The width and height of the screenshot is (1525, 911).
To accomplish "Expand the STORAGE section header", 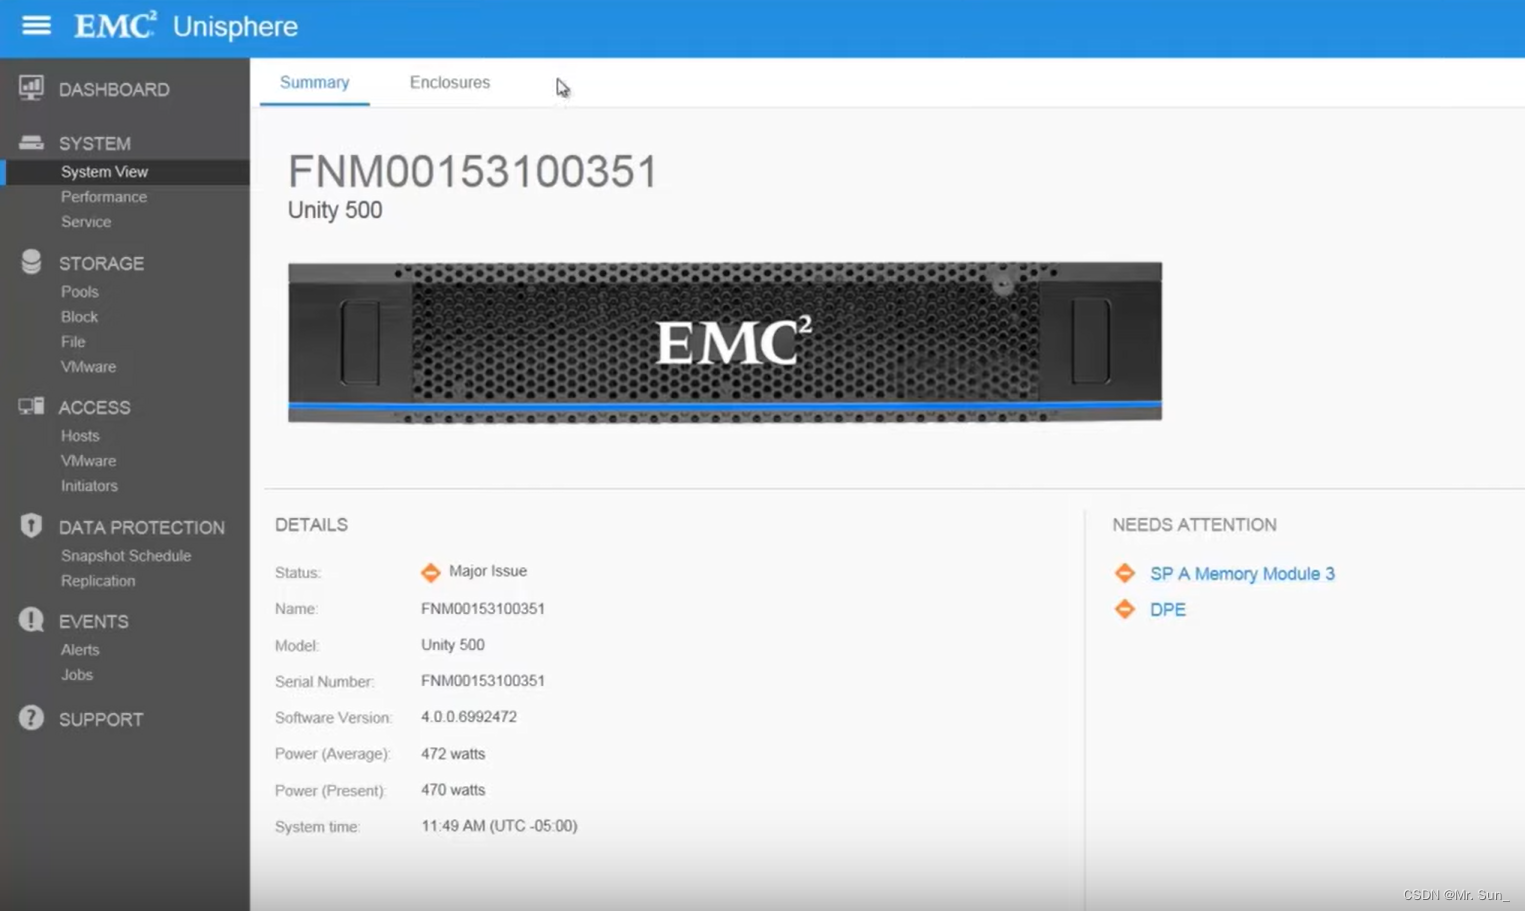I will point(100,263).
